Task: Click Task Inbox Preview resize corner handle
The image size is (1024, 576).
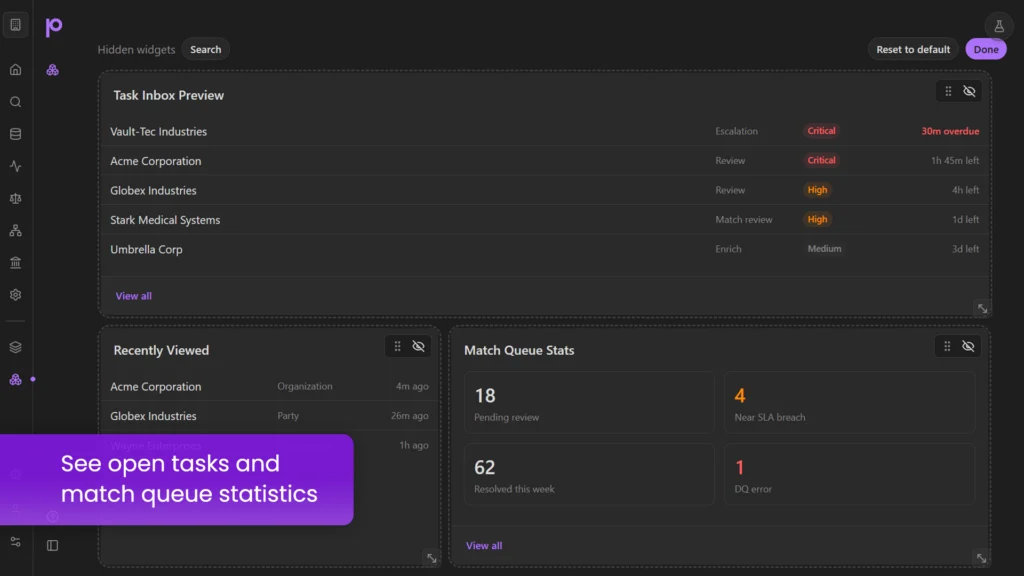Action: [982, 308]
